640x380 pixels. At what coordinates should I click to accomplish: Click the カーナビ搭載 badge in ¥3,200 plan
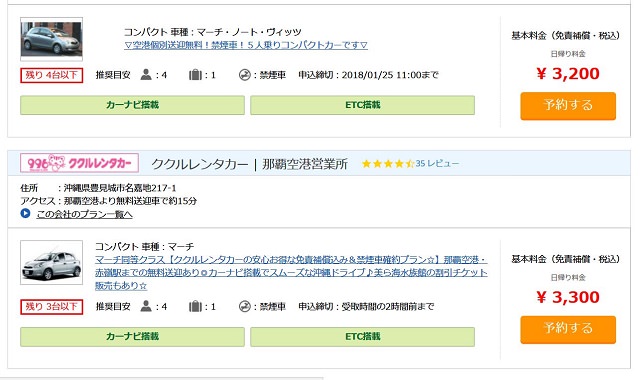click(132, 105)
